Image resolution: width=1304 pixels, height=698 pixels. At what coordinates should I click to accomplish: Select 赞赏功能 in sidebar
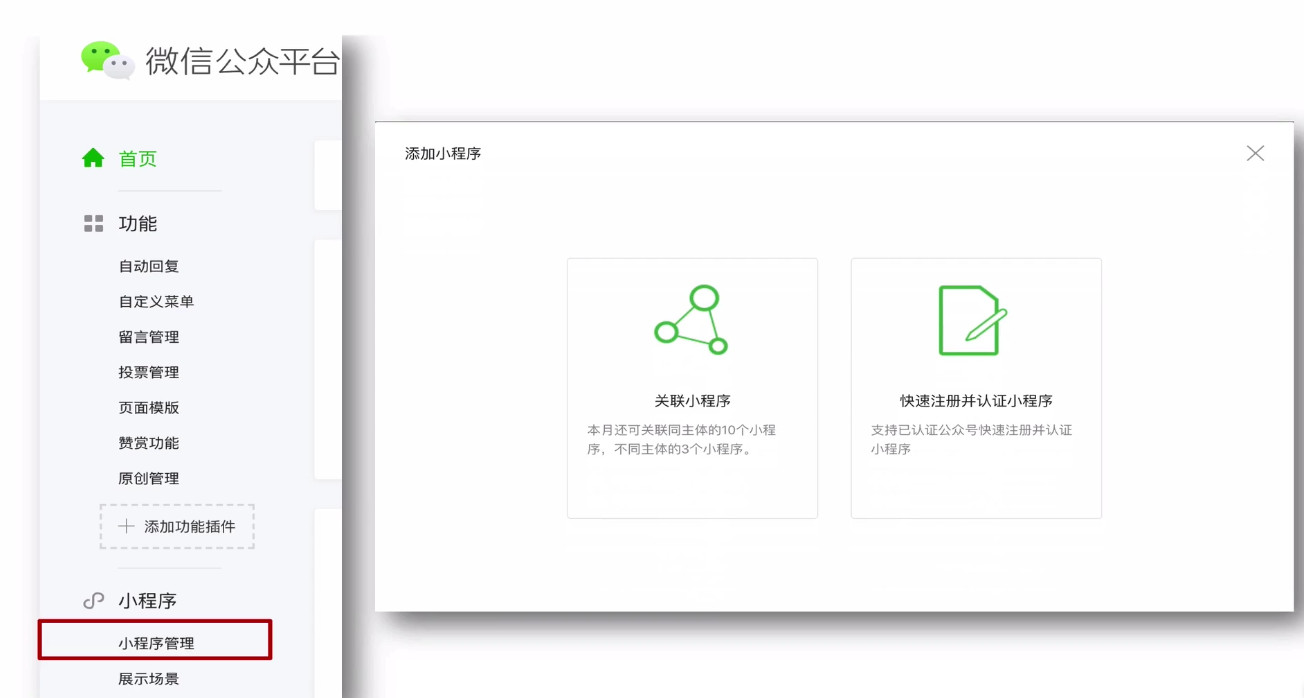(x=149, y=443)
